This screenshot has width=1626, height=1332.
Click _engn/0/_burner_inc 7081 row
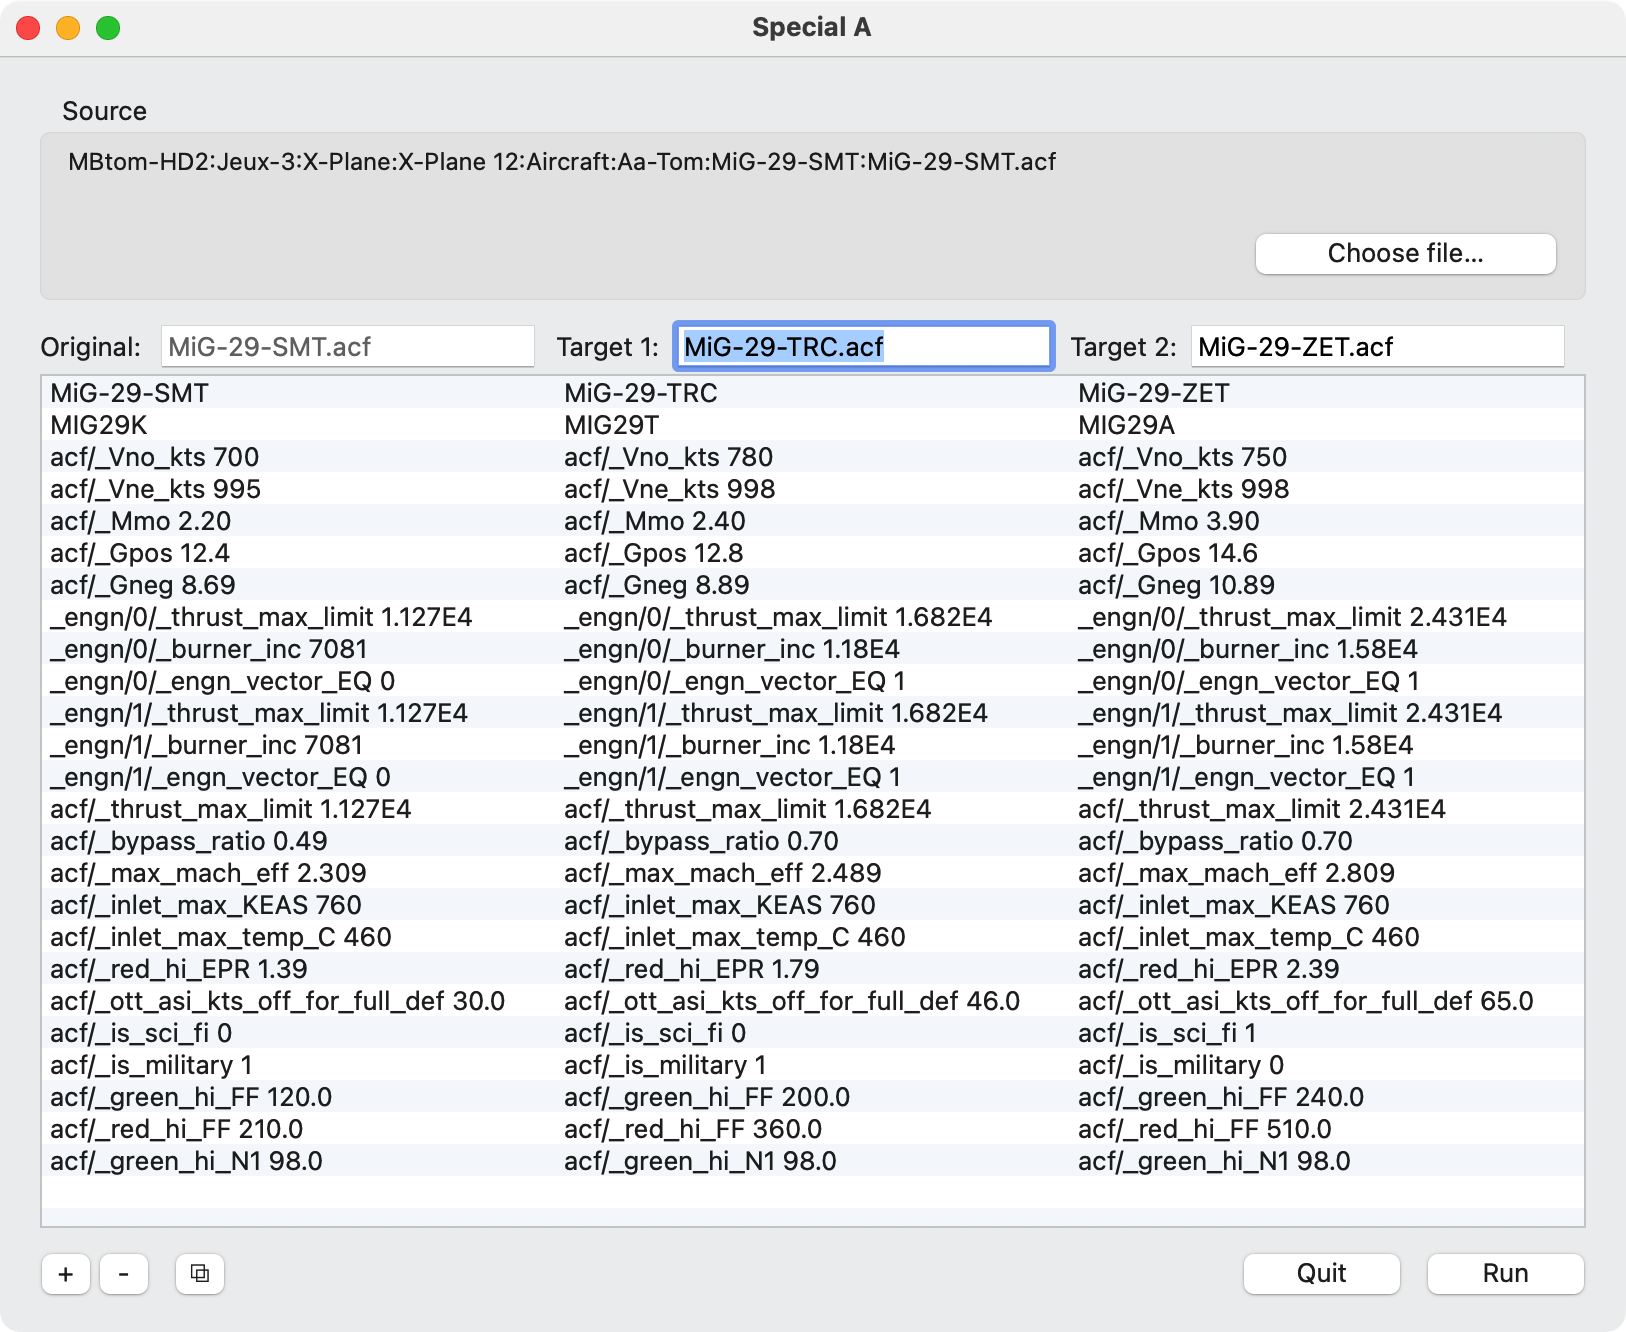click(x=209, y=649)
